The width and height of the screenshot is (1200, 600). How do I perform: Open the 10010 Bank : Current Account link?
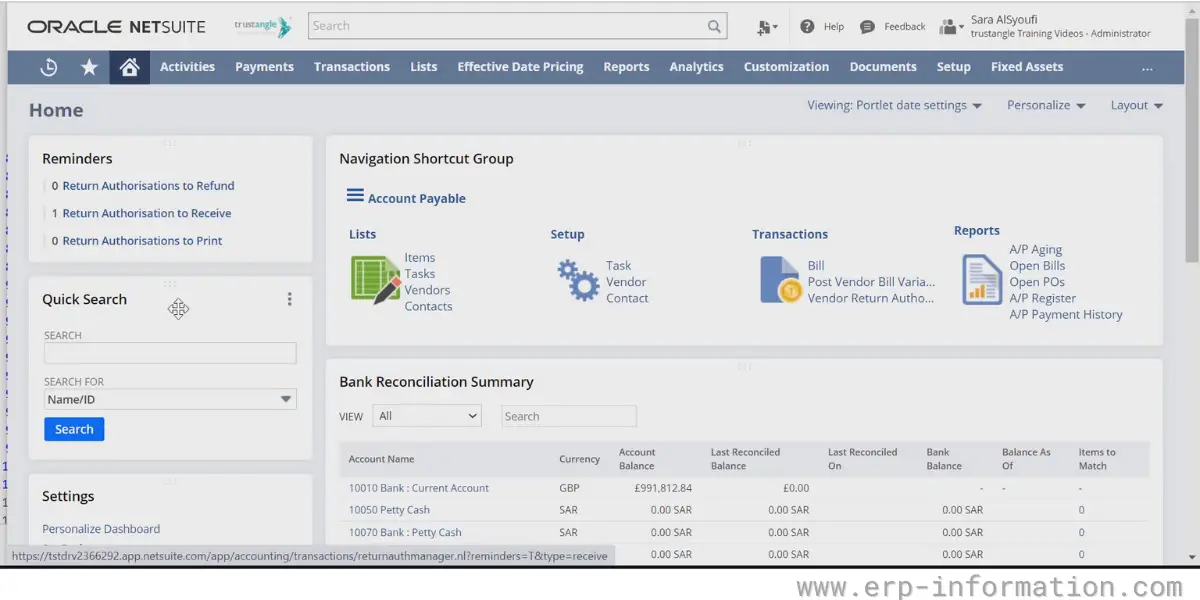(419, 488)
